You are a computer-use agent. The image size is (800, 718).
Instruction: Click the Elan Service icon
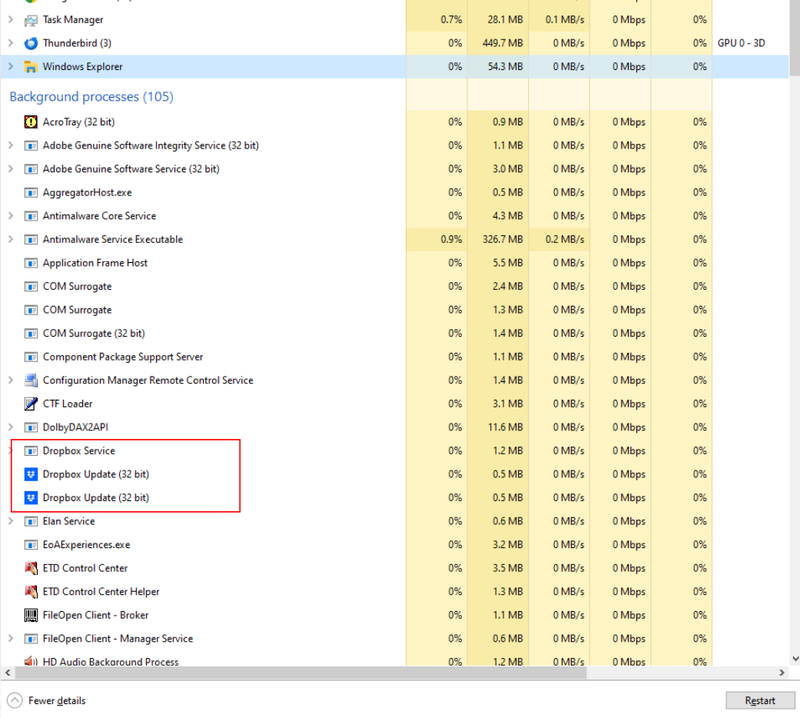pyautogui.click(x=31, y=521)
